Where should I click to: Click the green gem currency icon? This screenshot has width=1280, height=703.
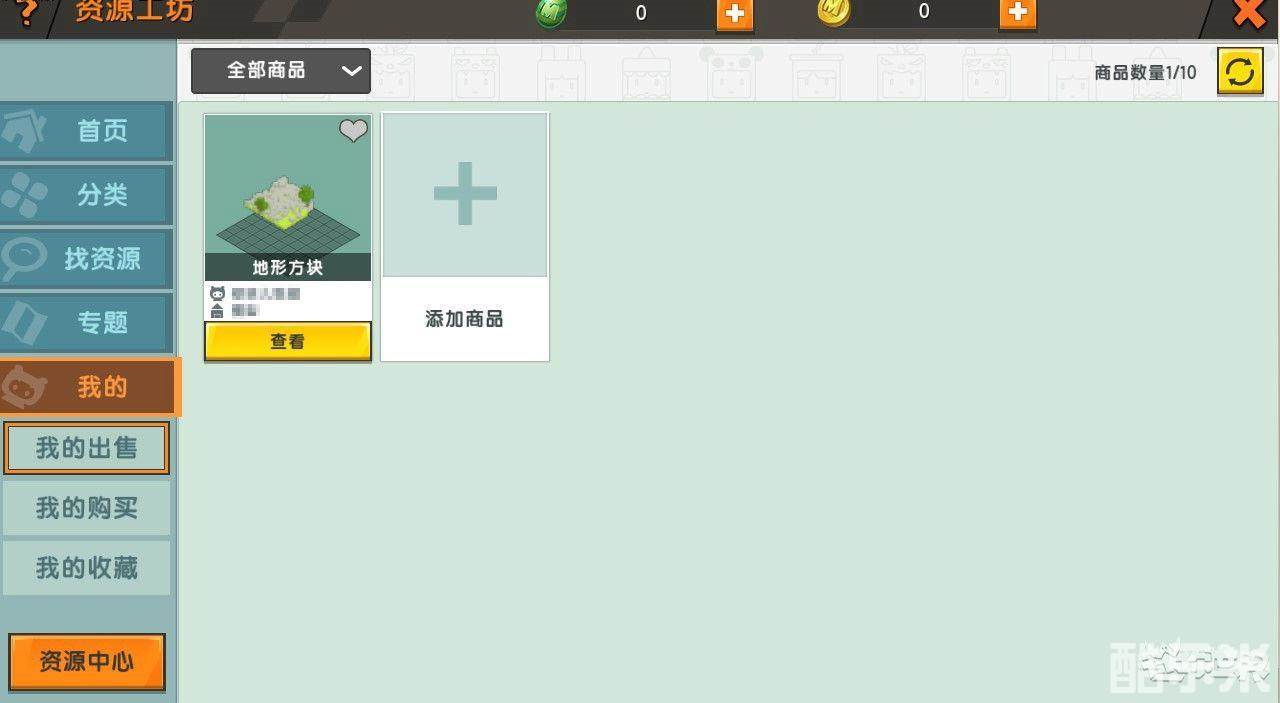pos(551,13)
